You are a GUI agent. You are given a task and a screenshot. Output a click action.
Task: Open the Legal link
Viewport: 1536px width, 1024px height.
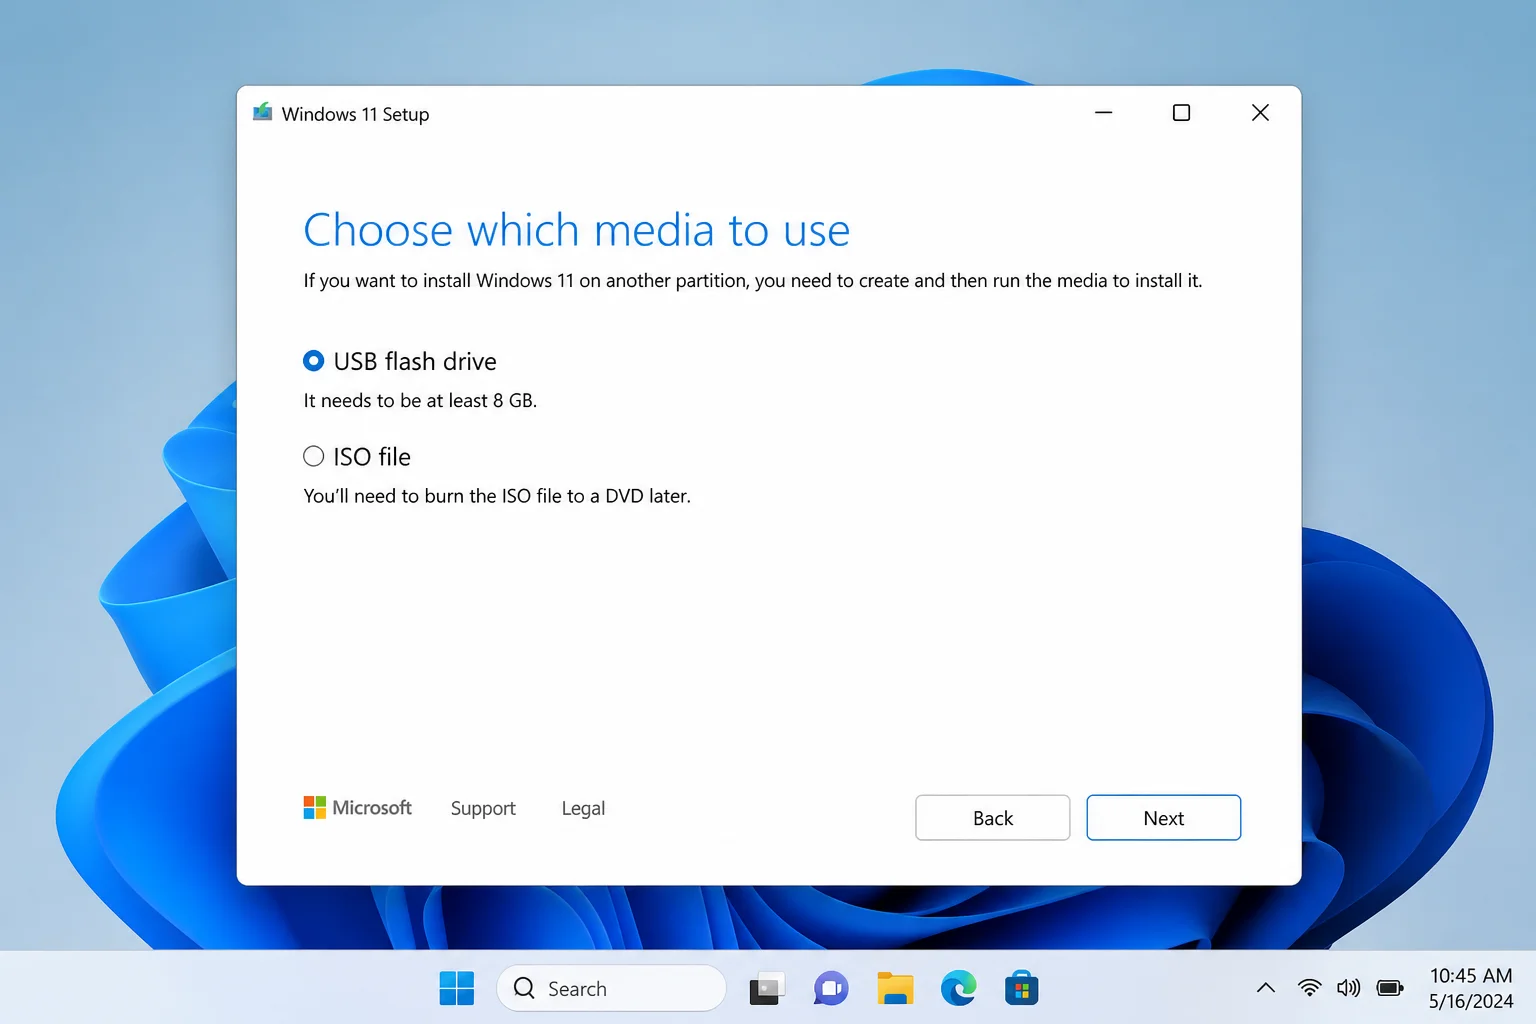(x=583, y=808)
